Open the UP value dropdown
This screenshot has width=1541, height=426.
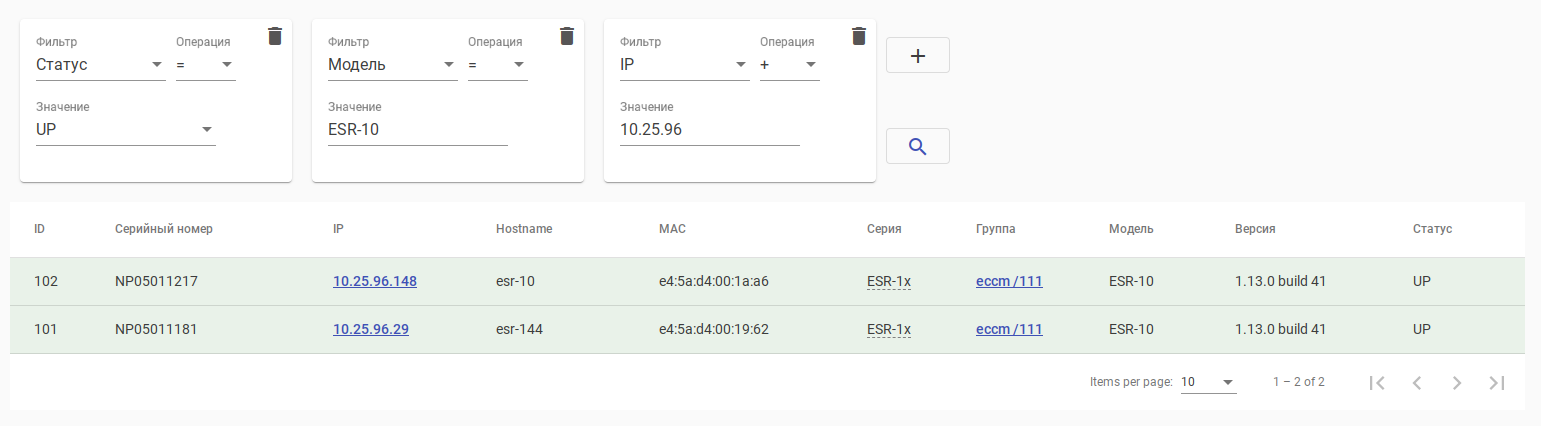(125, 130)
